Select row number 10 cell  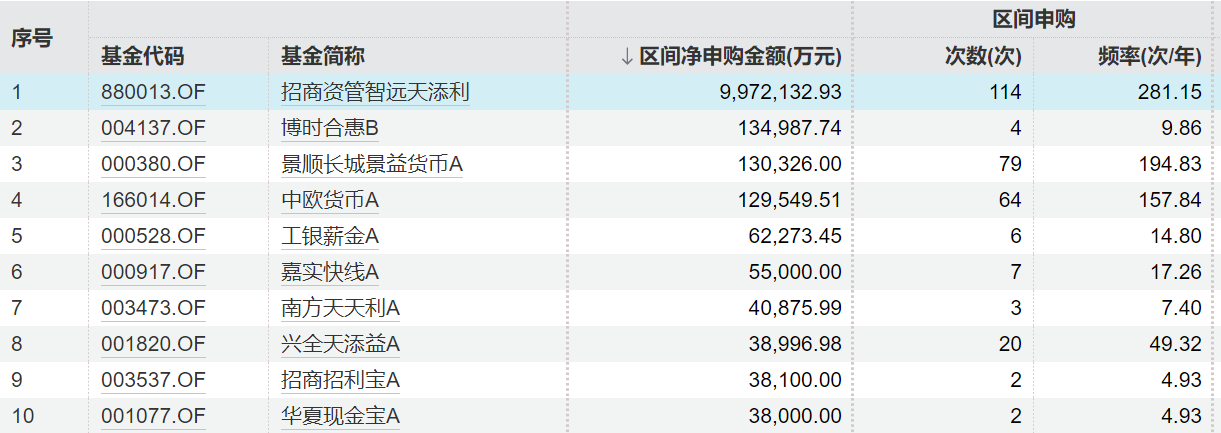click(x=22, y=416)
